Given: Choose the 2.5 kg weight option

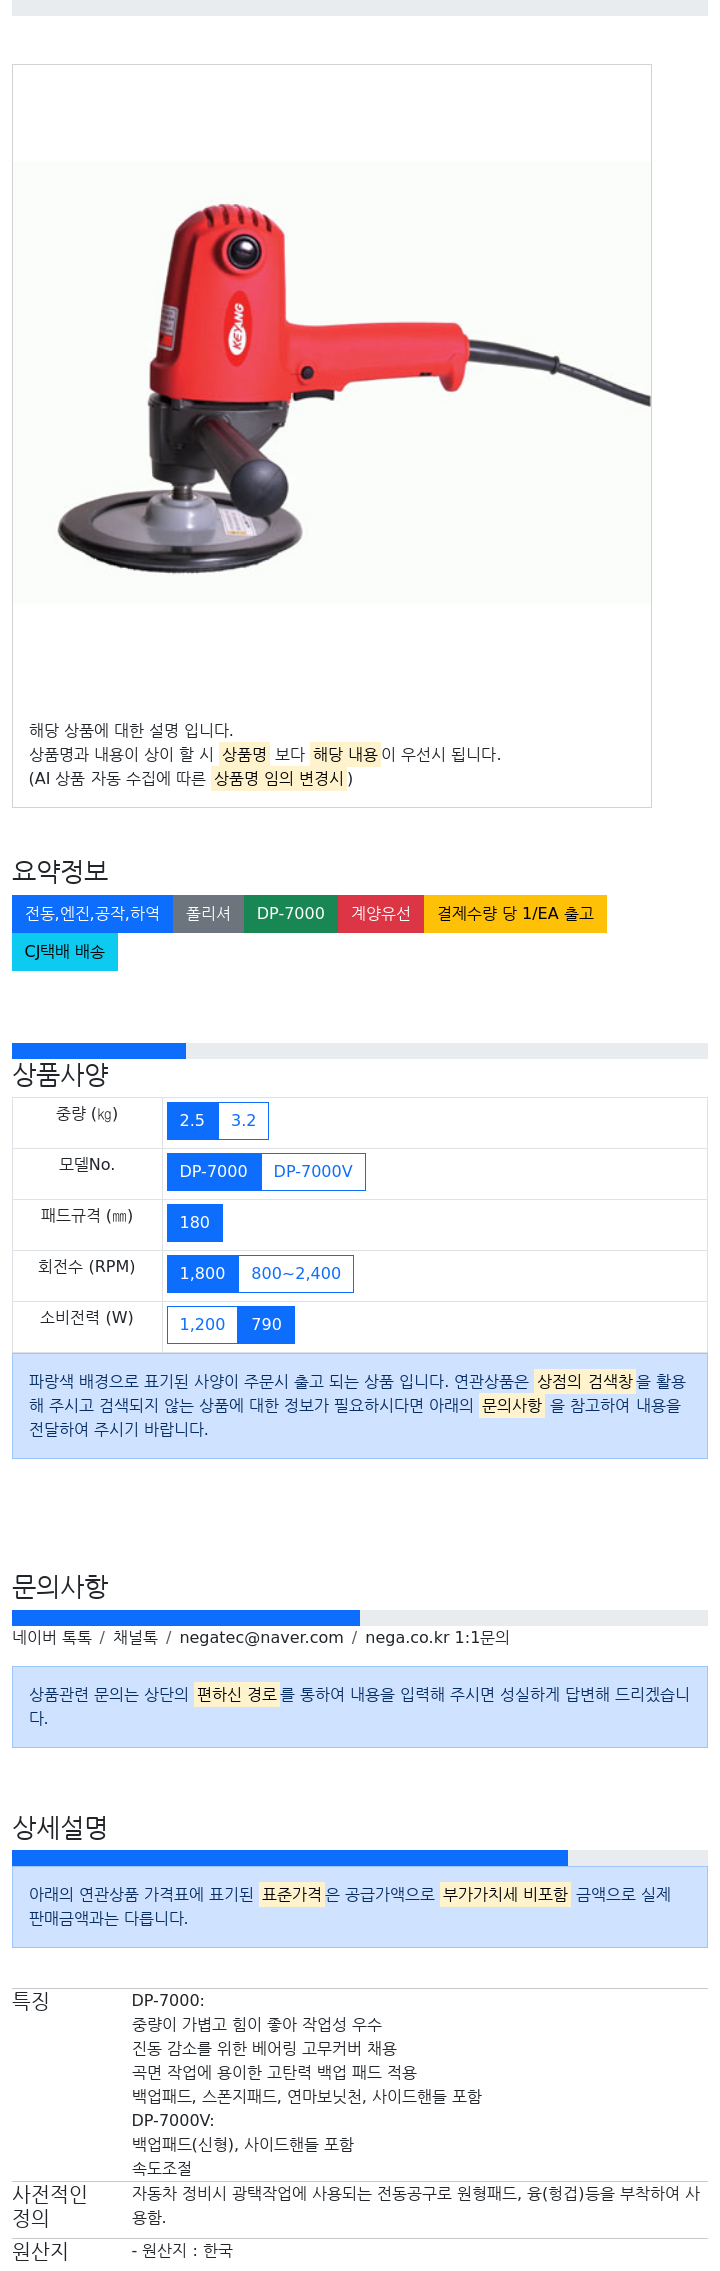Looking at the screenshot, I should [x=192, y=1121].
